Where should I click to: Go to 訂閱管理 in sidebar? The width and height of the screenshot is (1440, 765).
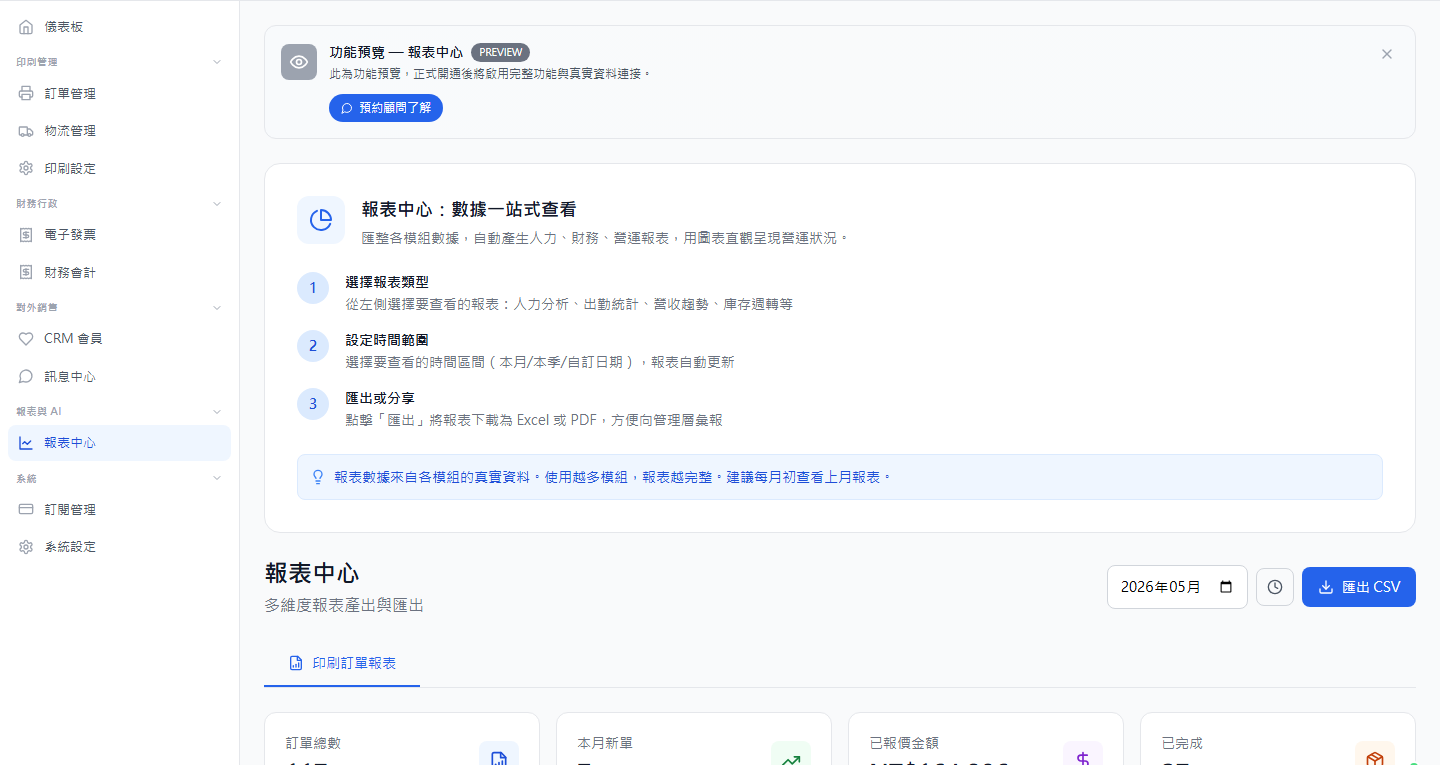[119, 510]
